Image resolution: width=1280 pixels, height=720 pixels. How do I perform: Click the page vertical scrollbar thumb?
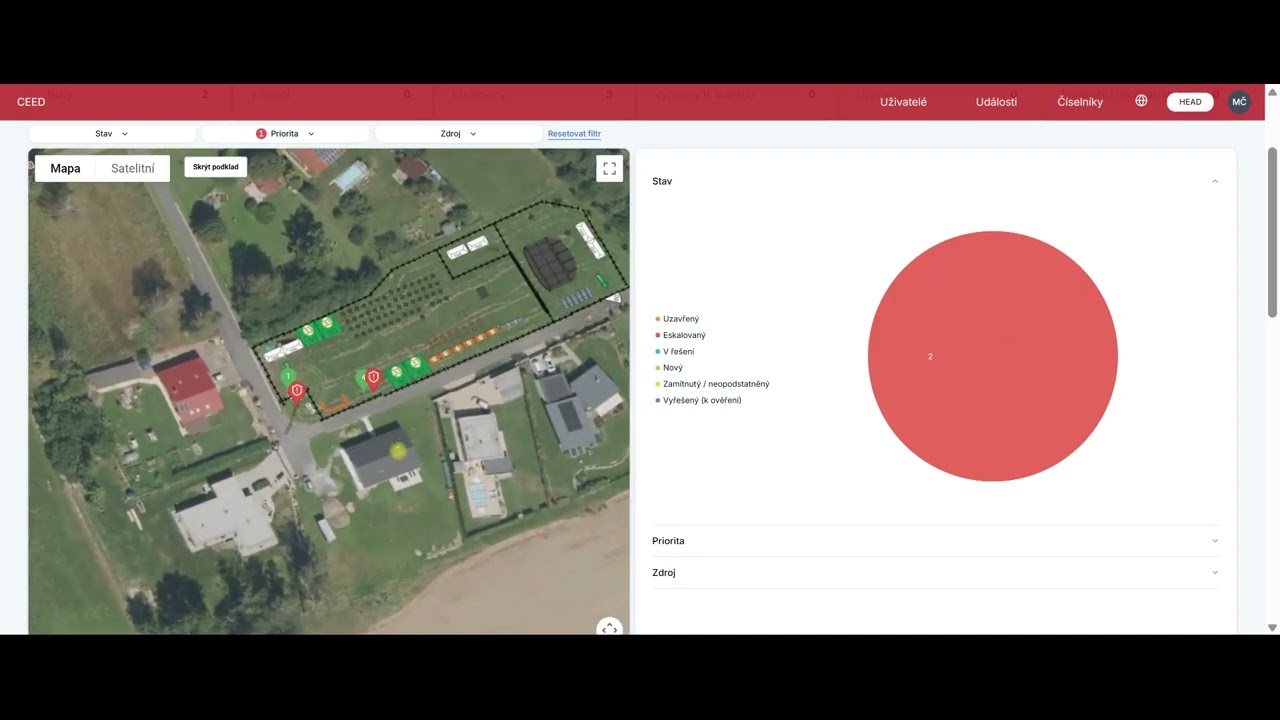[1272, 232]
